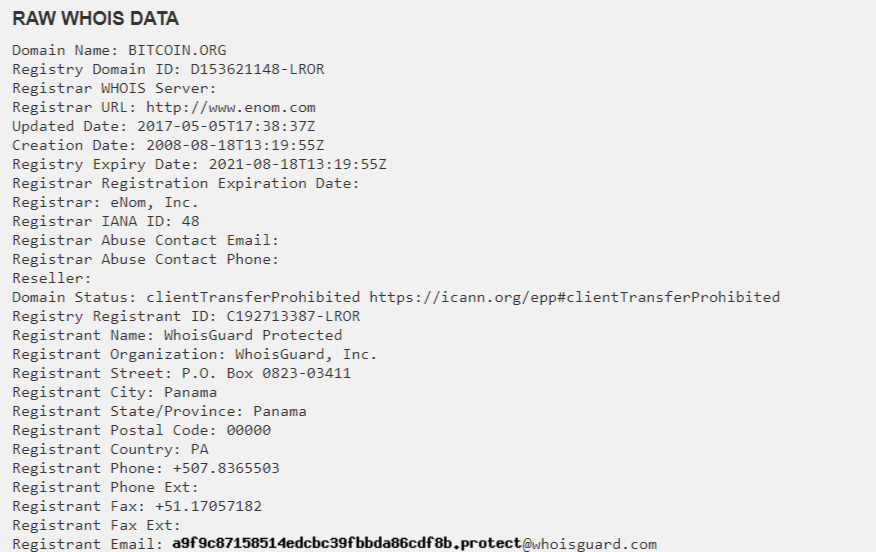Open the icann.org clientTransferProhibited URL
The image size is (876, 552).
pos(574,297)
